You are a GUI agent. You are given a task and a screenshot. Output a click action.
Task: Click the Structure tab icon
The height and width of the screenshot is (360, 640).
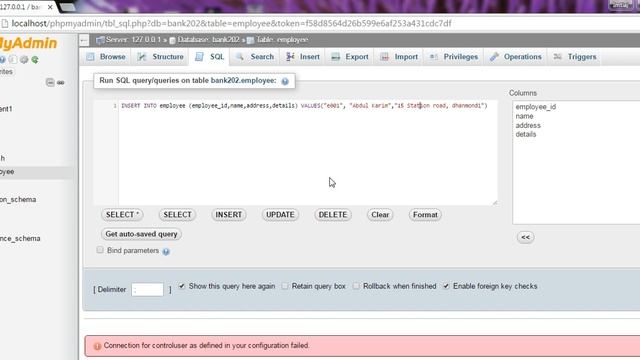pyautogui.click(x=142, y=57)
